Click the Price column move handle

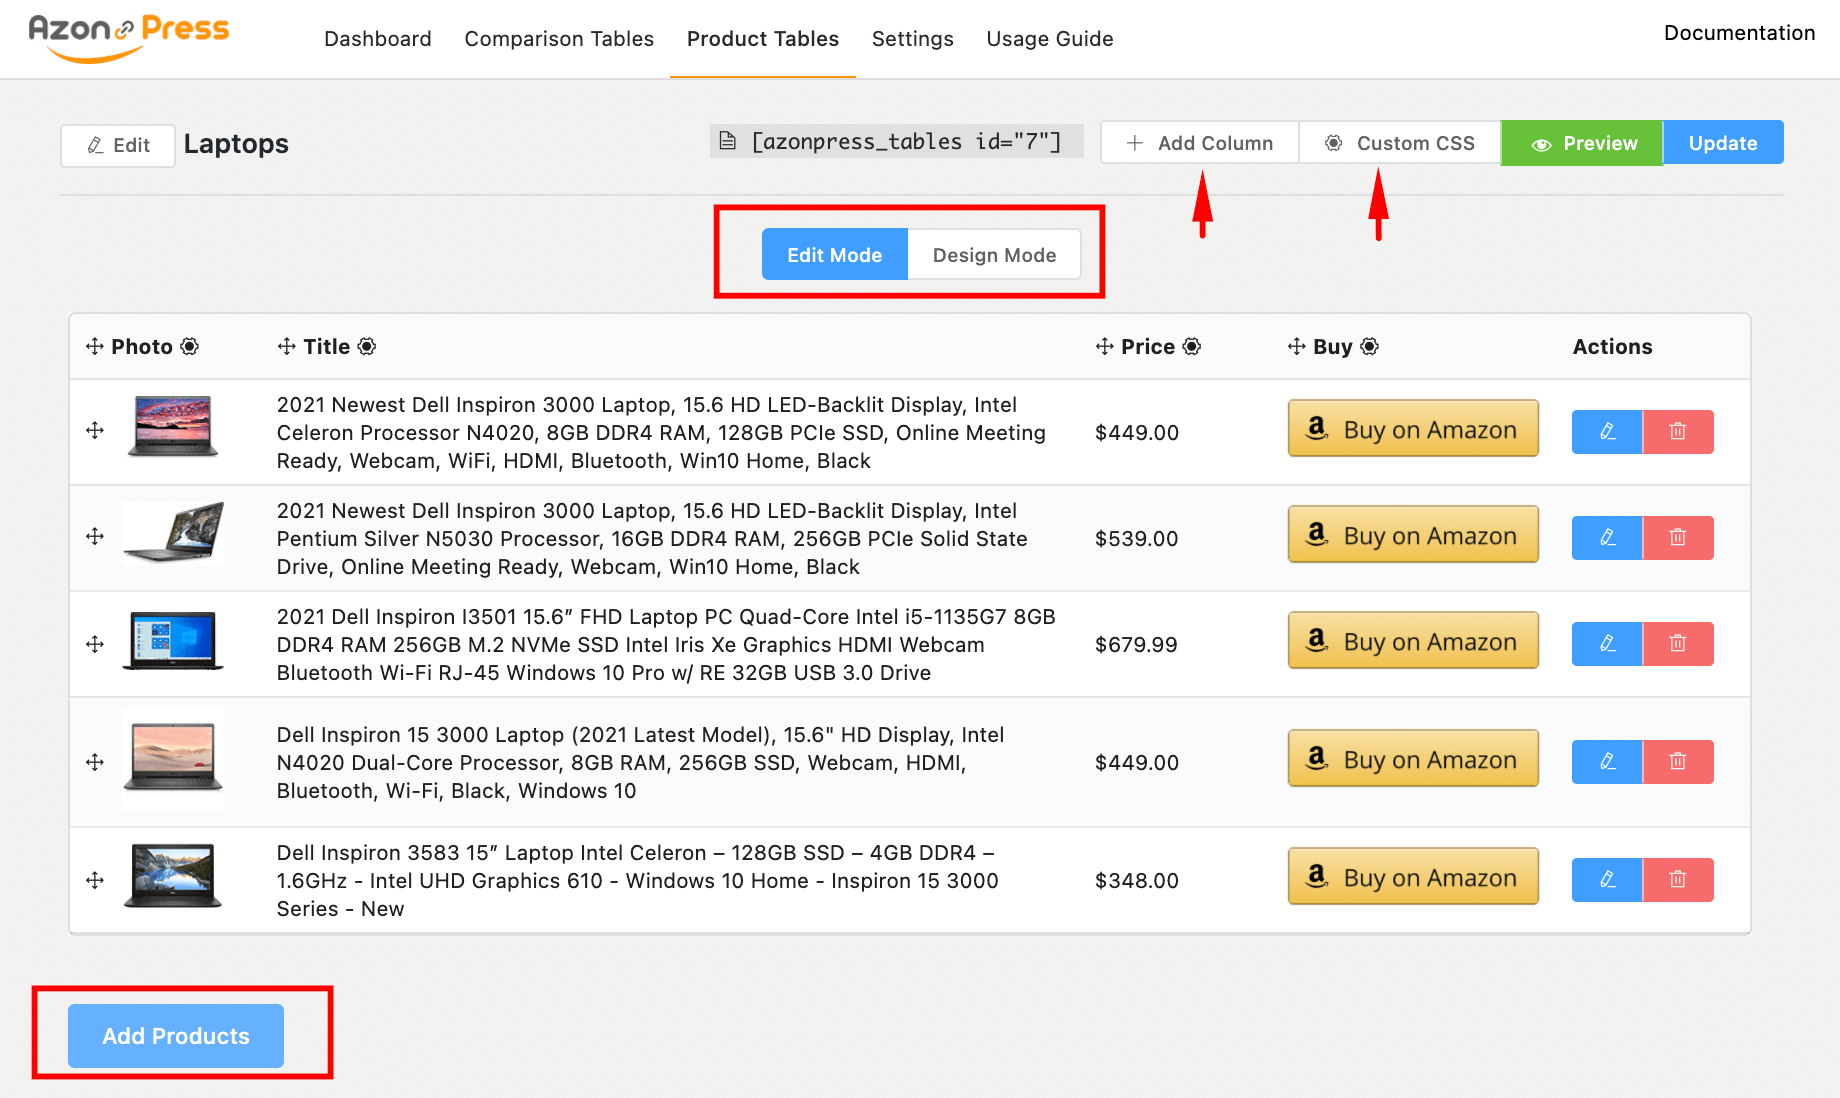tap(1105, 346)
